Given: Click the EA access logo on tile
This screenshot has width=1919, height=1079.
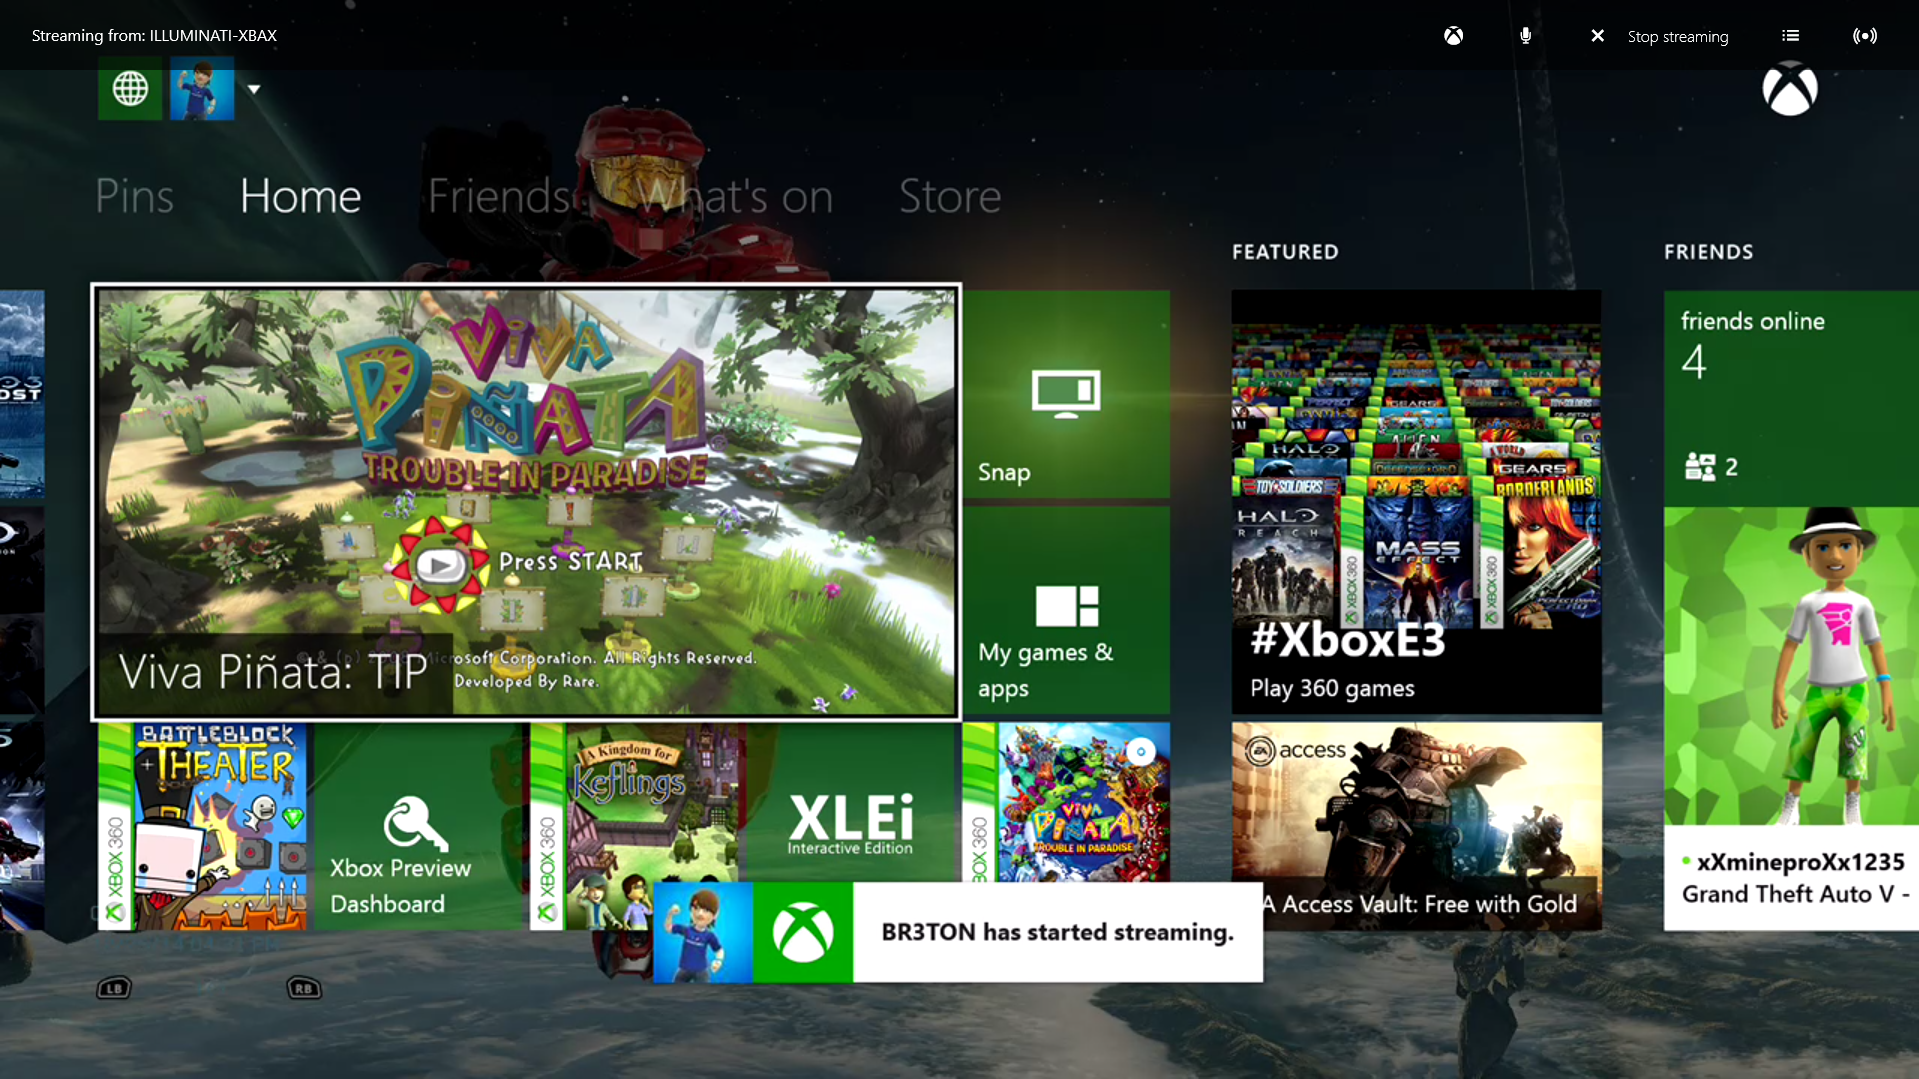Looking at the screenshot, I should [1296, 750].
